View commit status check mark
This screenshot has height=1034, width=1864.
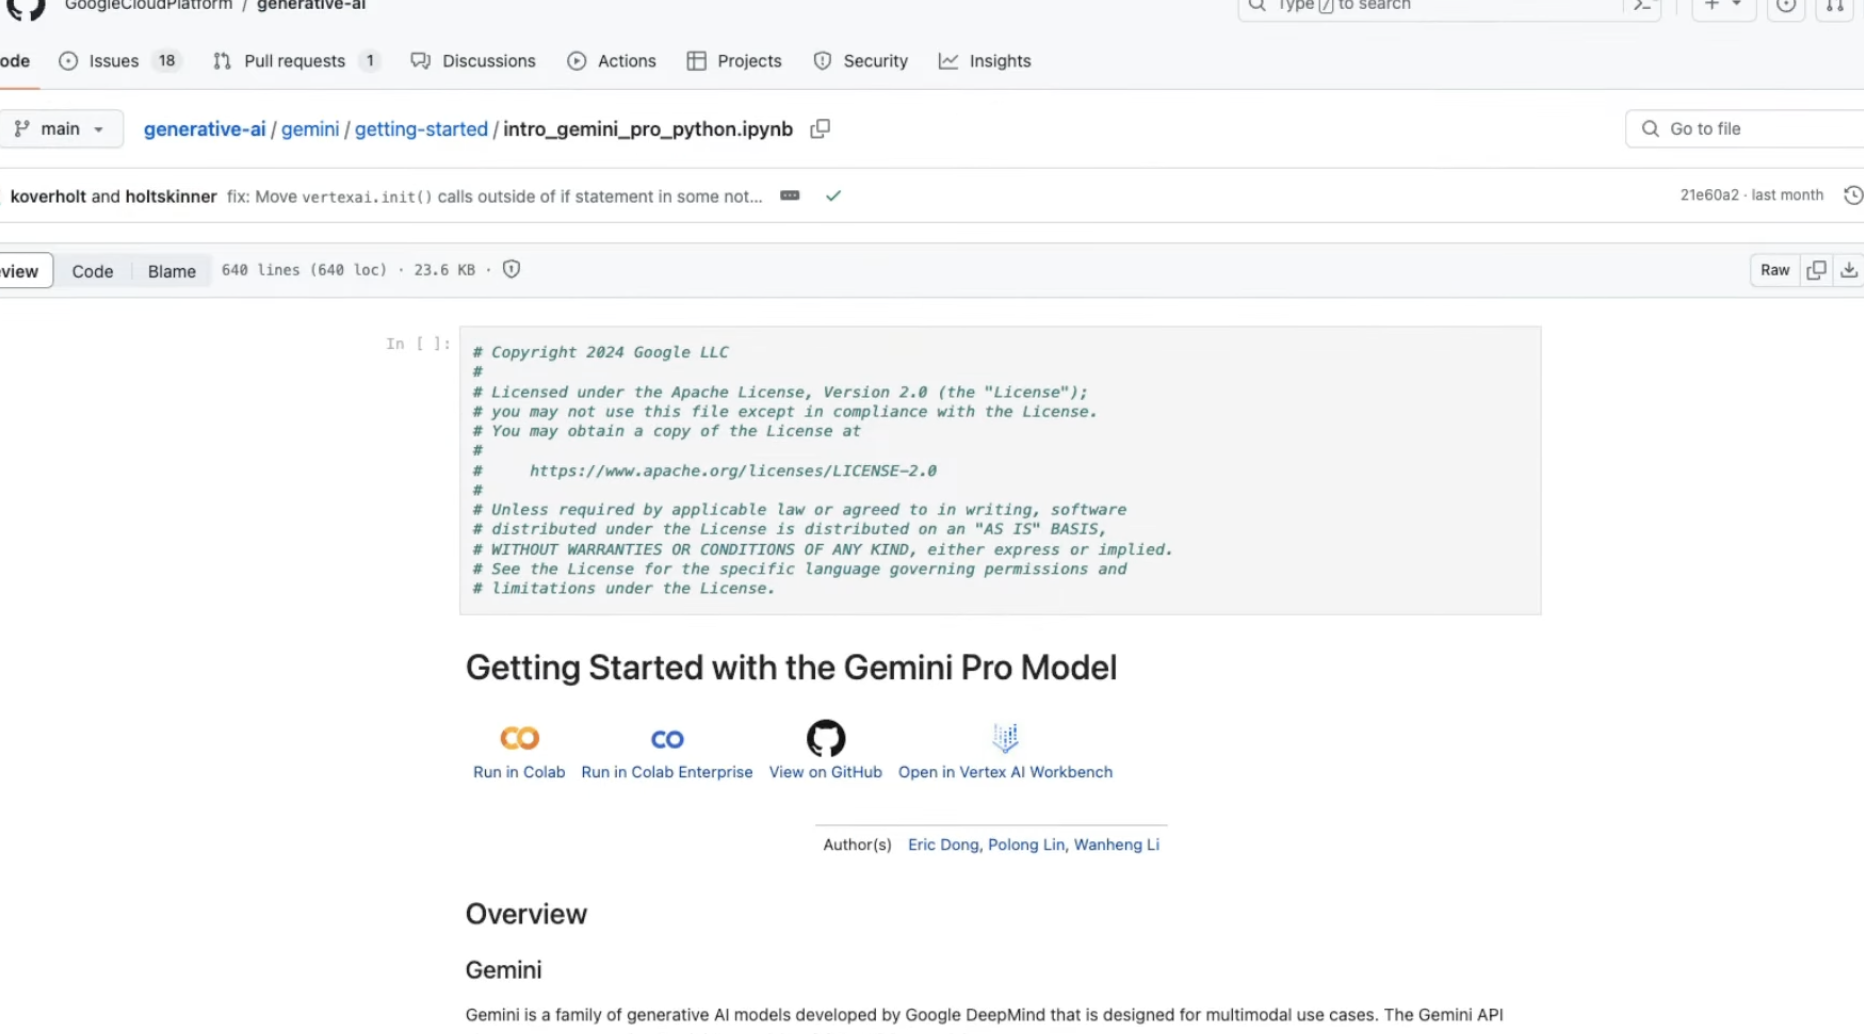833,196
